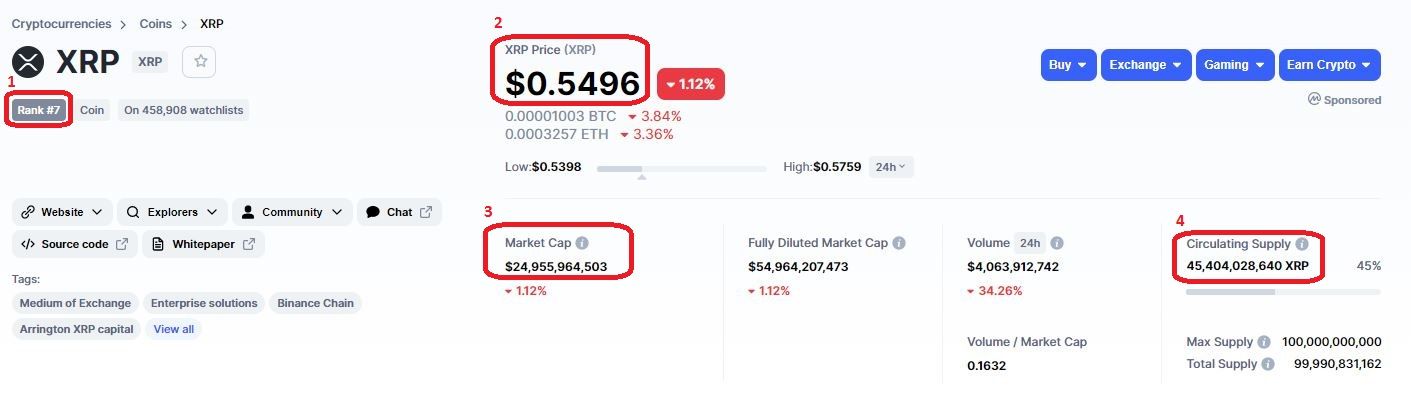Viewport: 1411px width, 400px height.
Task: Click the Max Supply info icon
Action: [x=1264, y=342]
